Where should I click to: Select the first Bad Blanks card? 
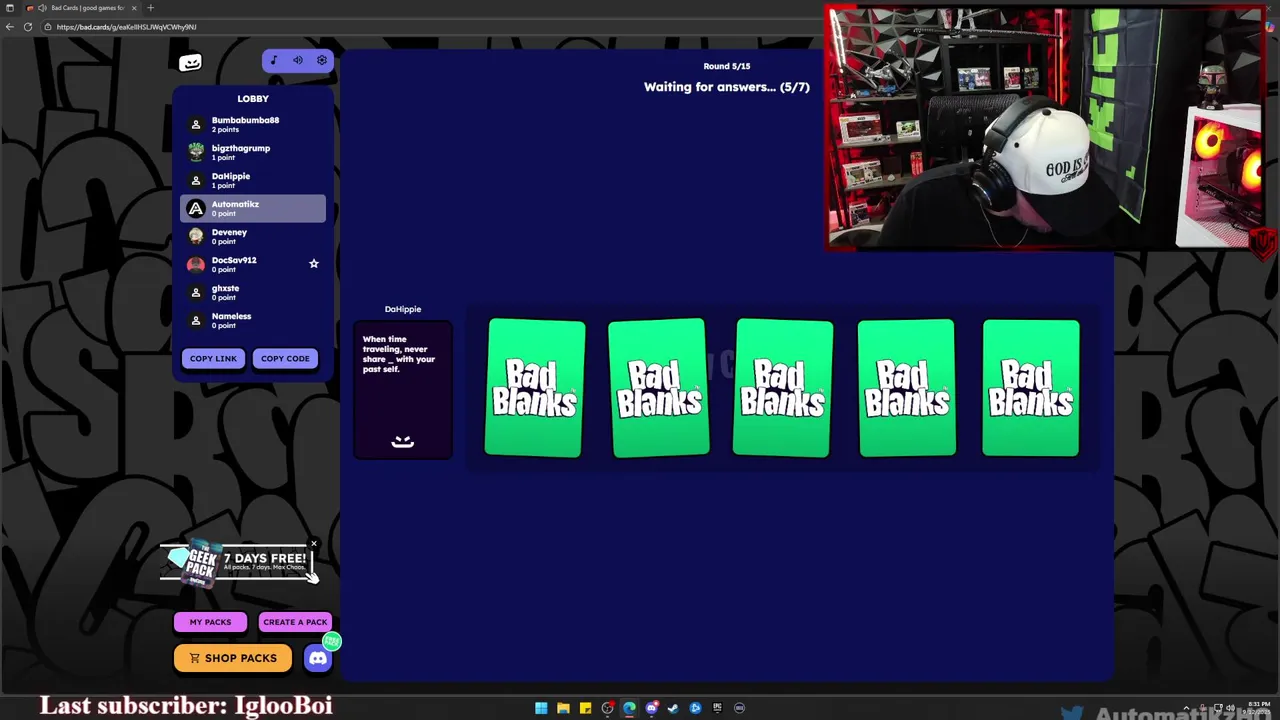click(535, 388)
